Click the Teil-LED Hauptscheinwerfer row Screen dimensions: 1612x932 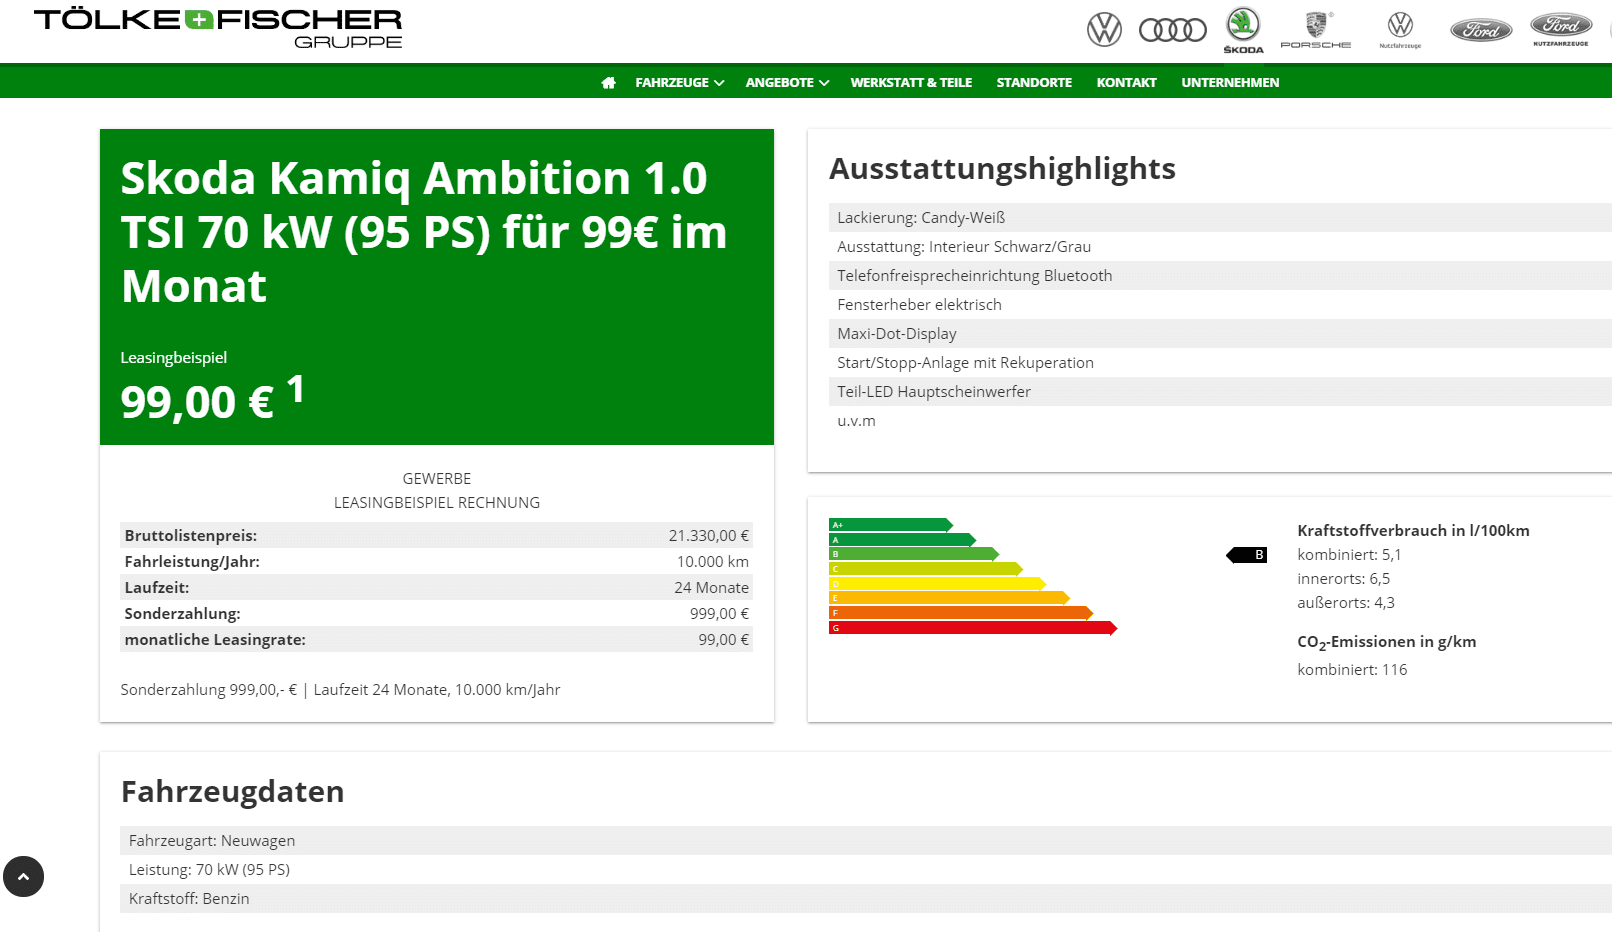(x=1220, y=391)
